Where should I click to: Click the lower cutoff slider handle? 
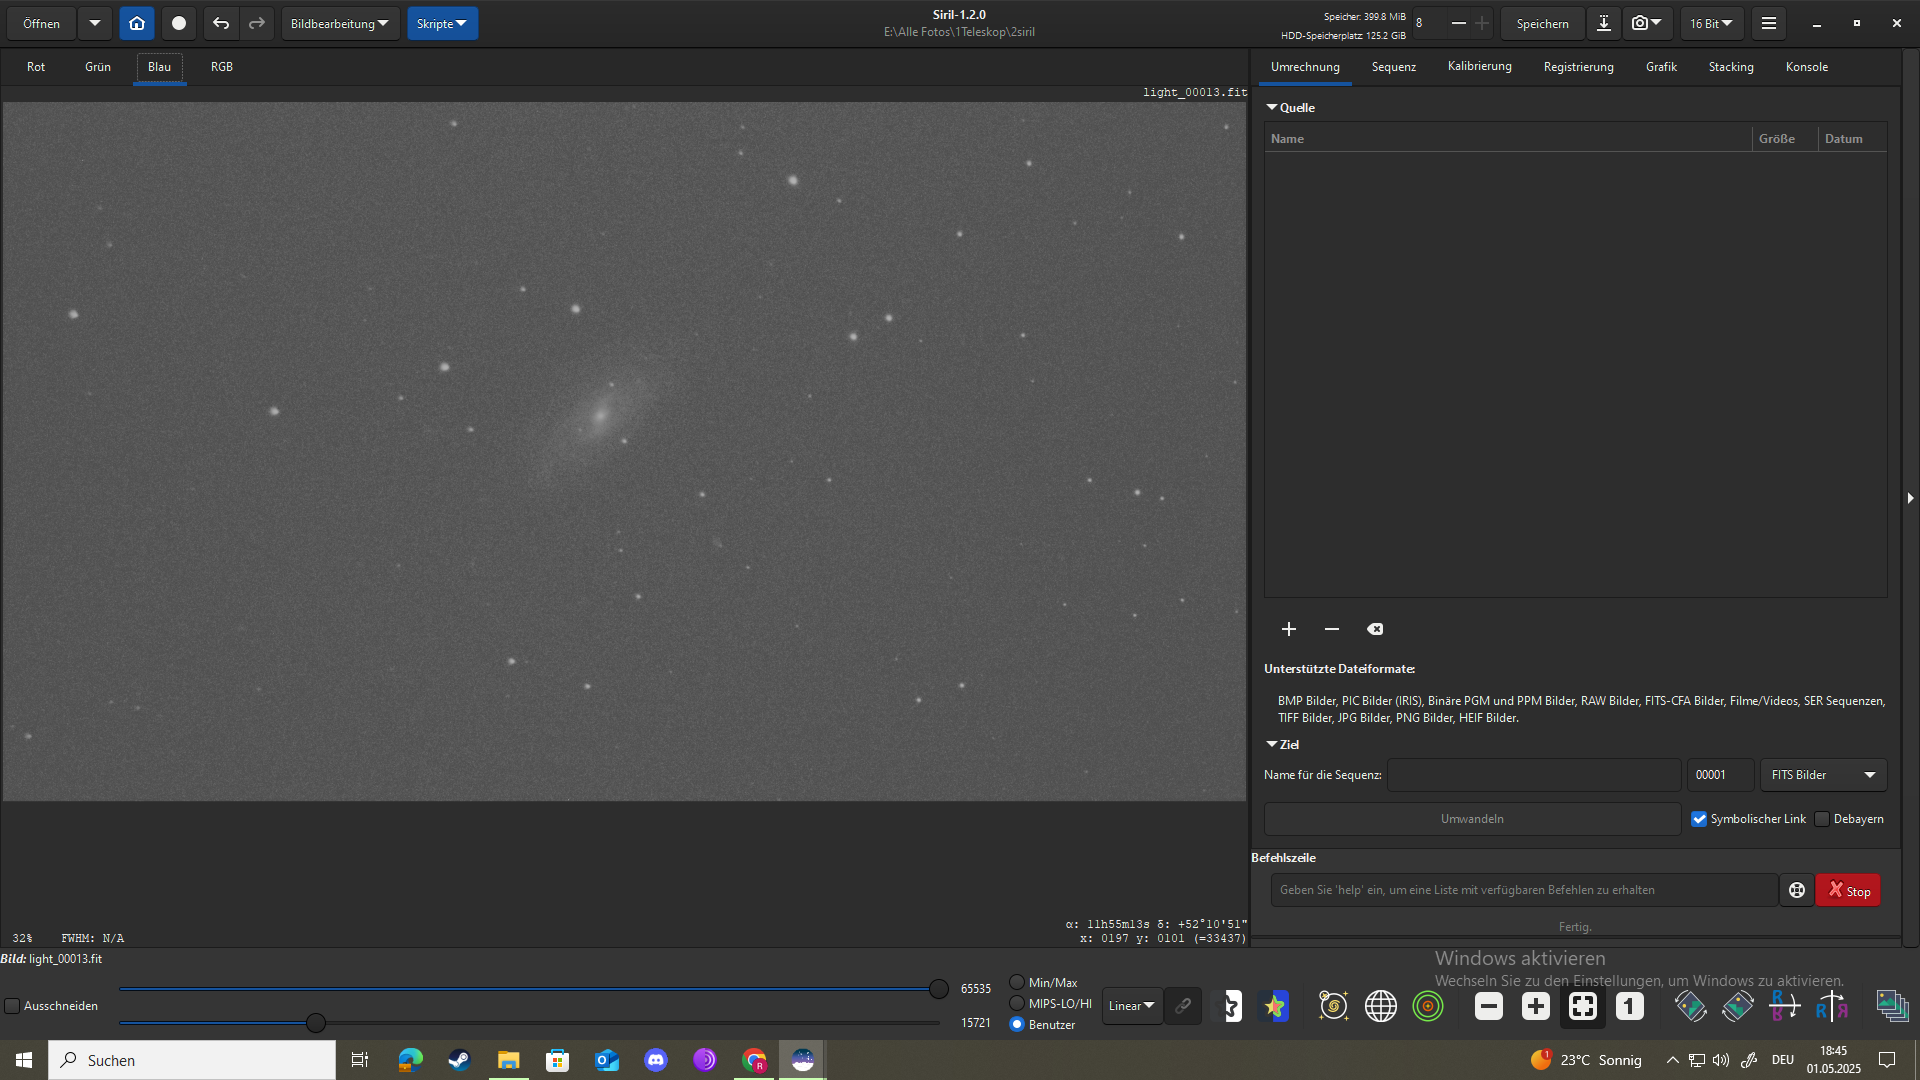click(x=316, y=1023)
